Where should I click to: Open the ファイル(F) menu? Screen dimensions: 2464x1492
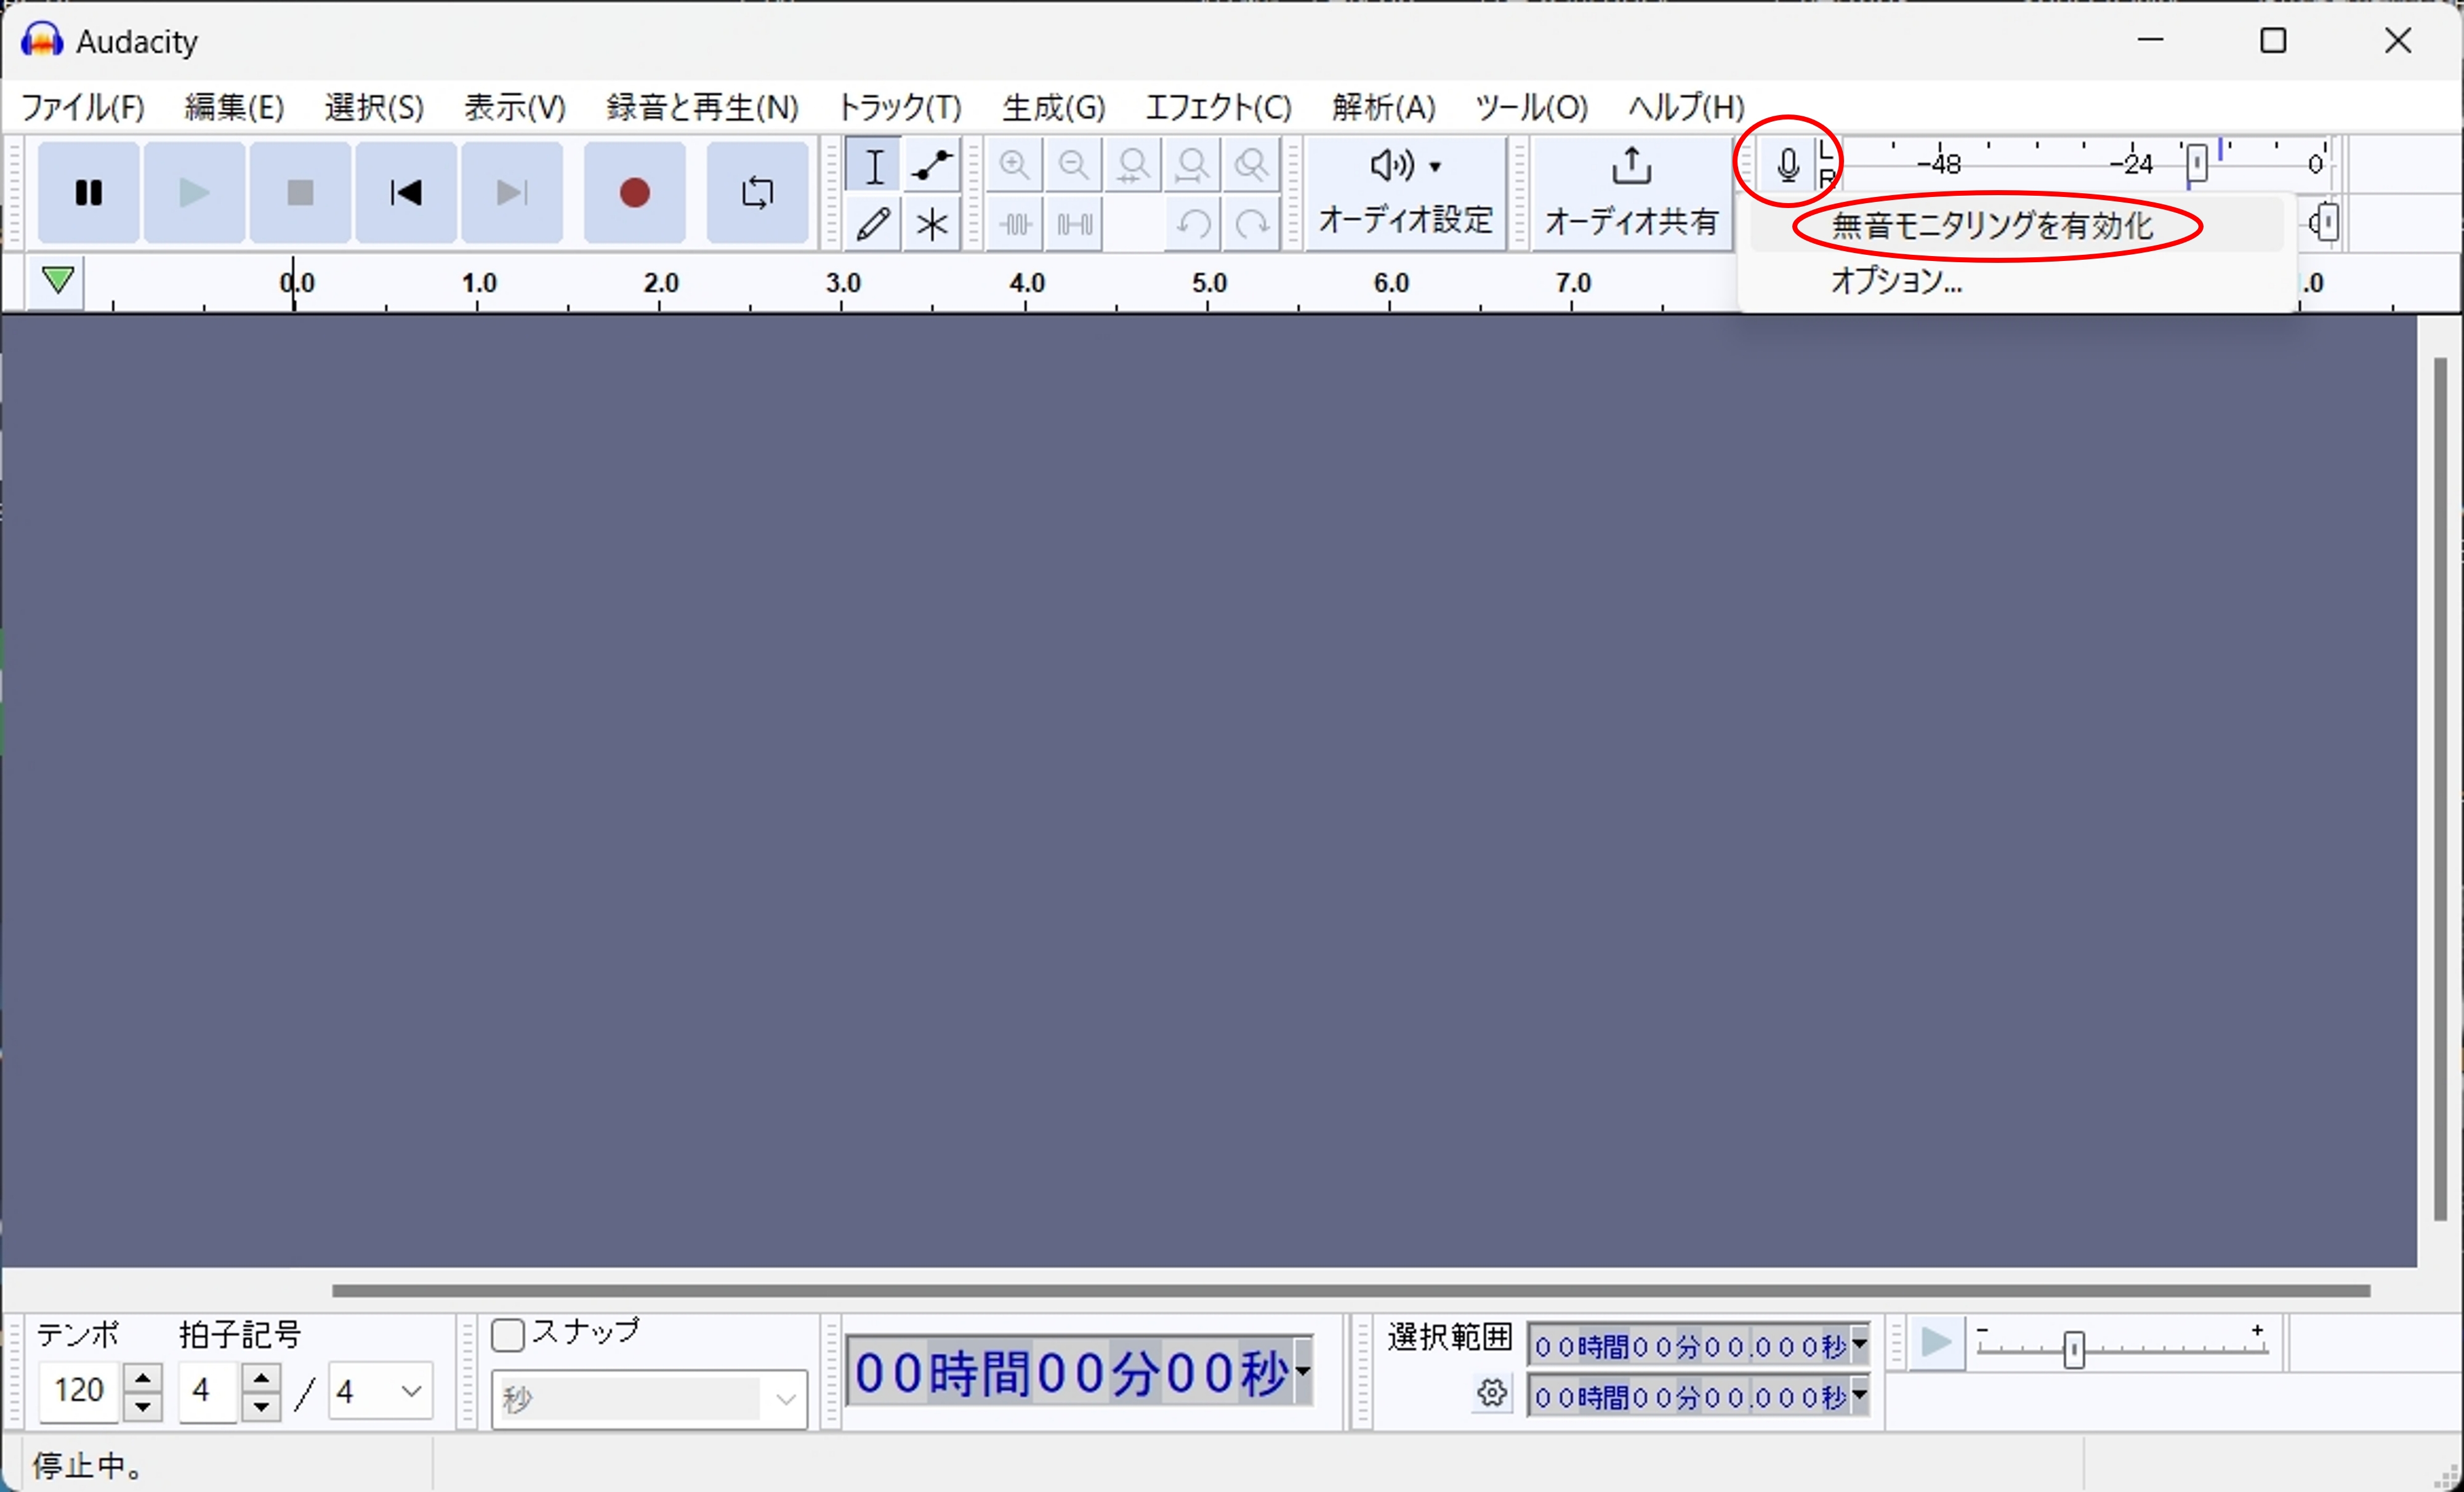point(83,107)
